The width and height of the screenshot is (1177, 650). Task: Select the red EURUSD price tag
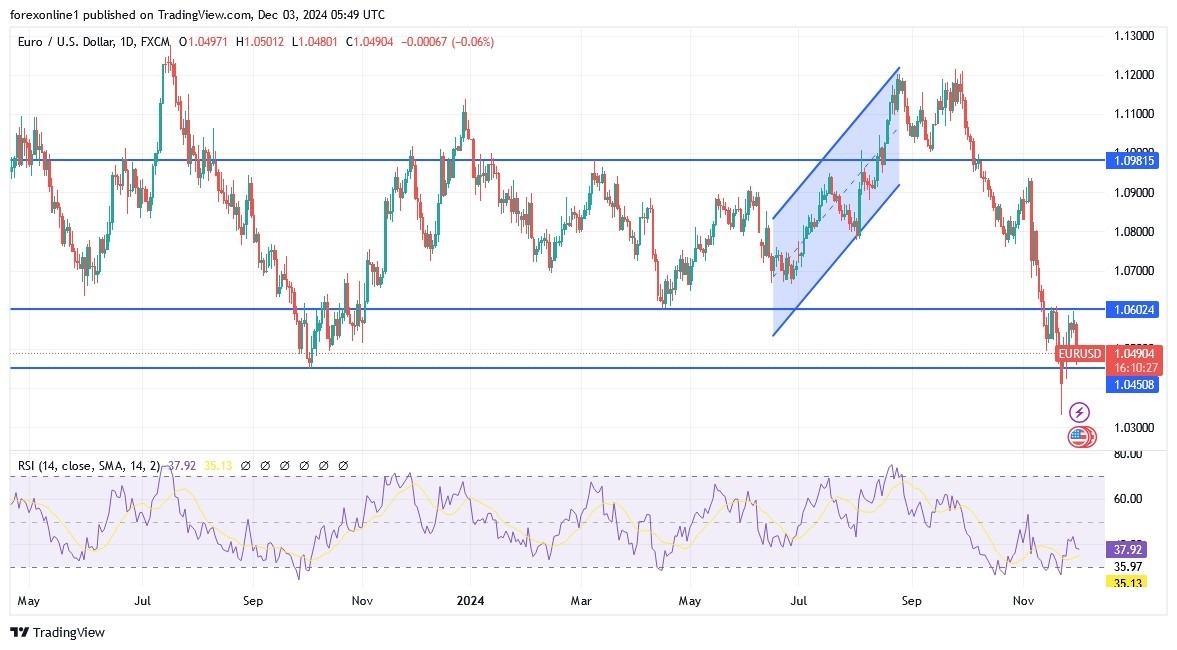pyautogui.click(x=1078, y=353)
